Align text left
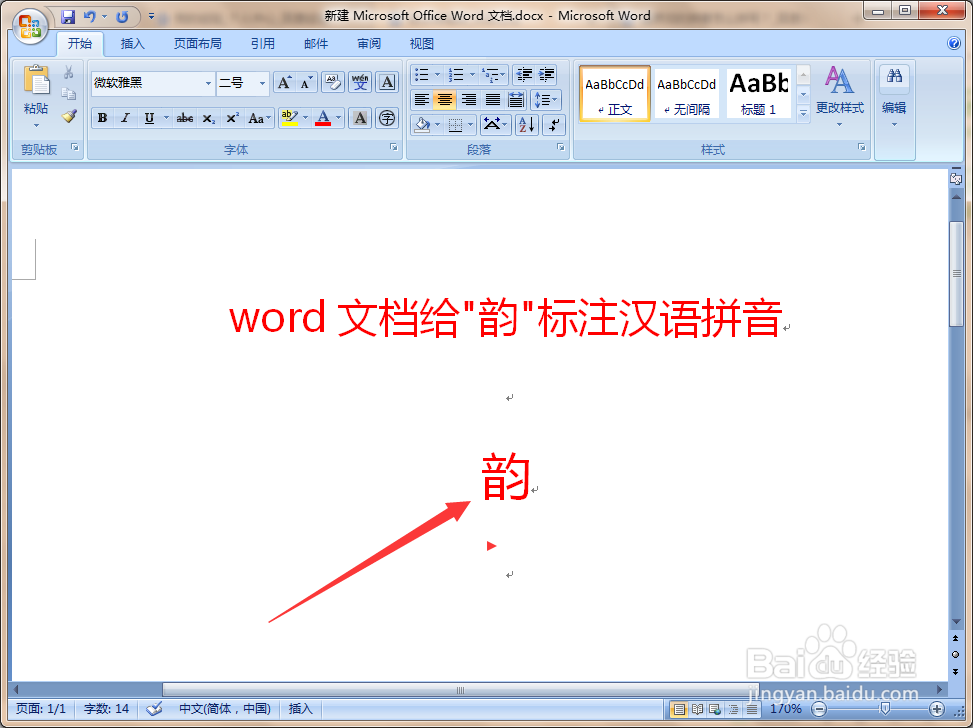 [422, 99]
